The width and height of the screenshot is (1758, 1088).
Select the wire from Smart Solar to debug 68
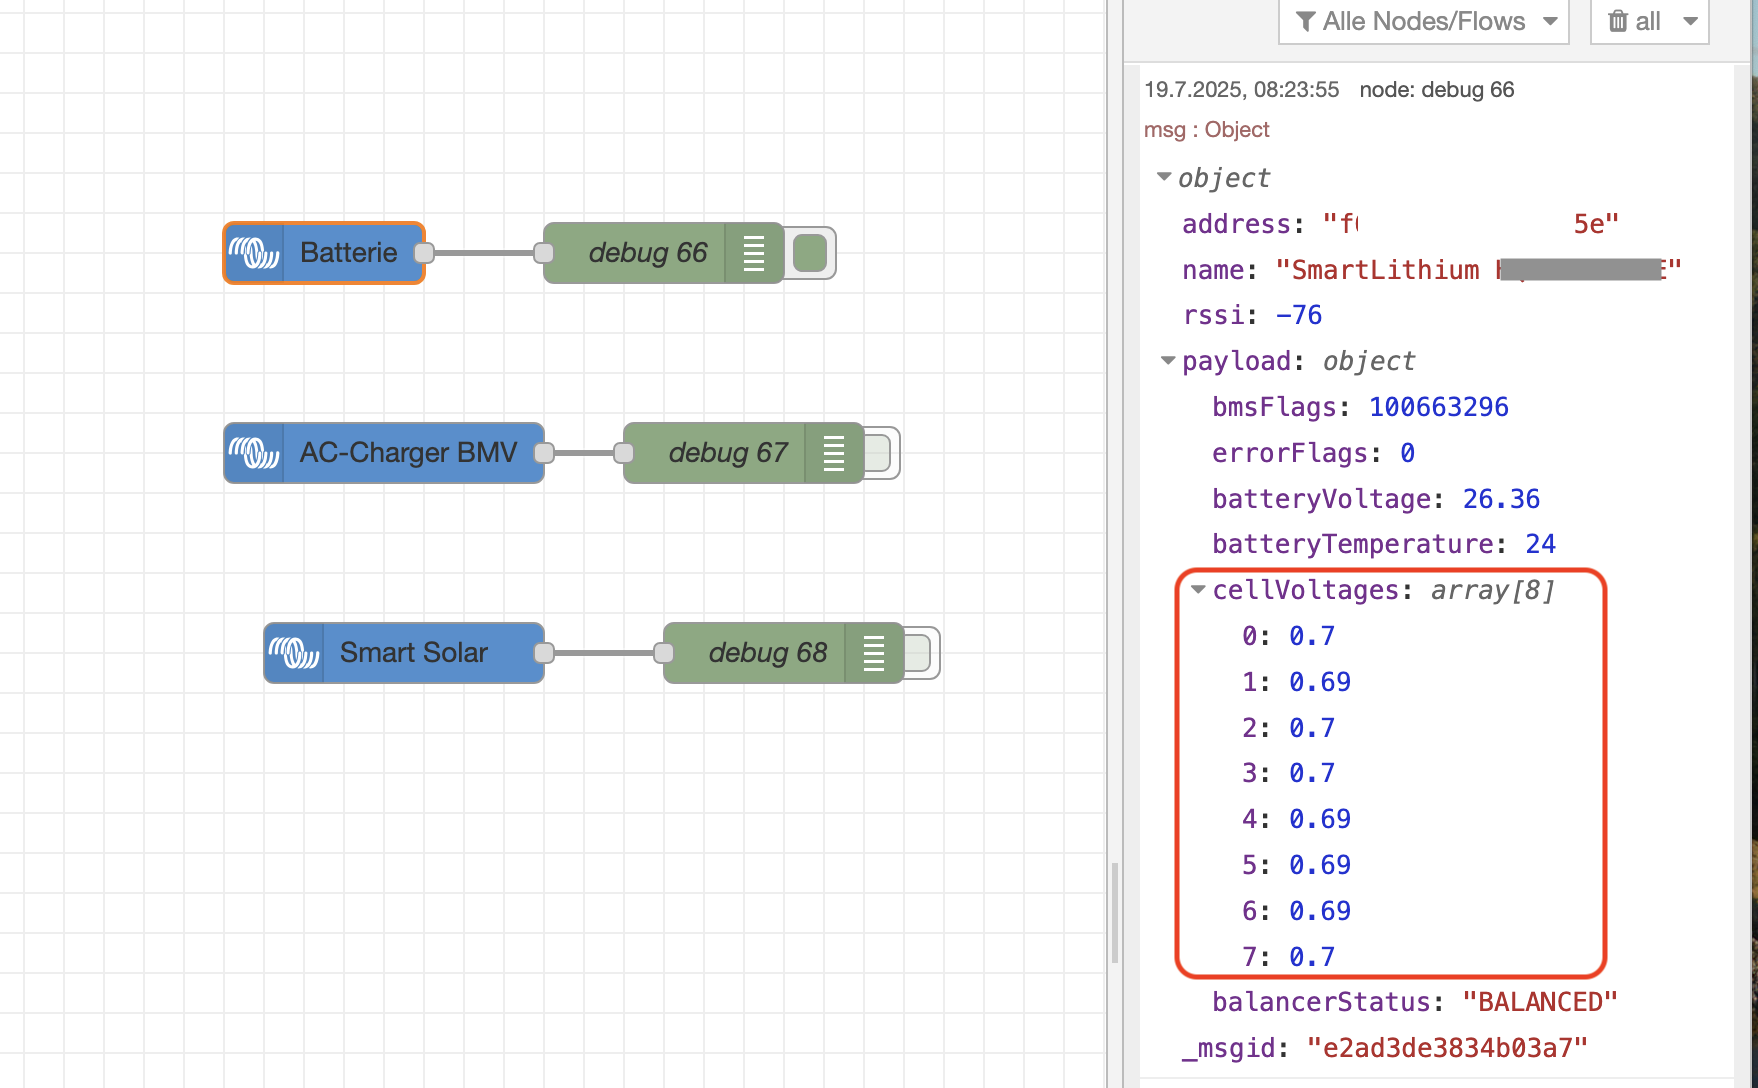pos(604,653)
